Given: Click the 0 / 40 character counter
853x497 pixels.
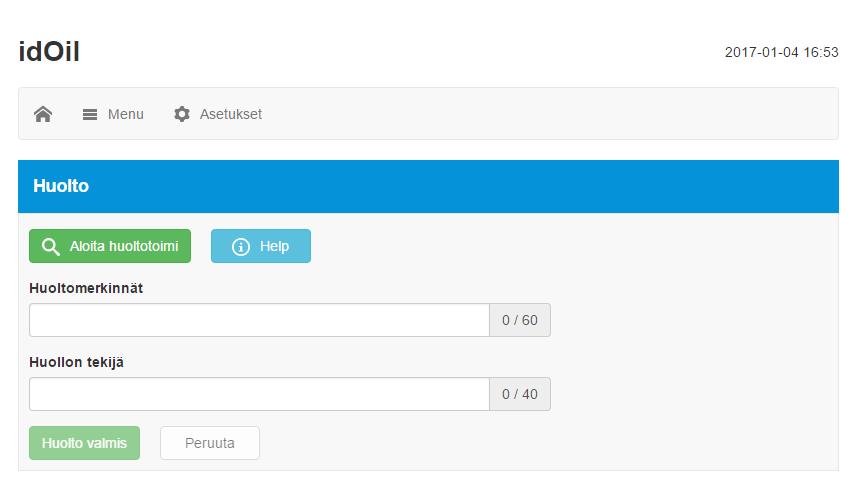Looking at the screenshot, I should [520, 394].
